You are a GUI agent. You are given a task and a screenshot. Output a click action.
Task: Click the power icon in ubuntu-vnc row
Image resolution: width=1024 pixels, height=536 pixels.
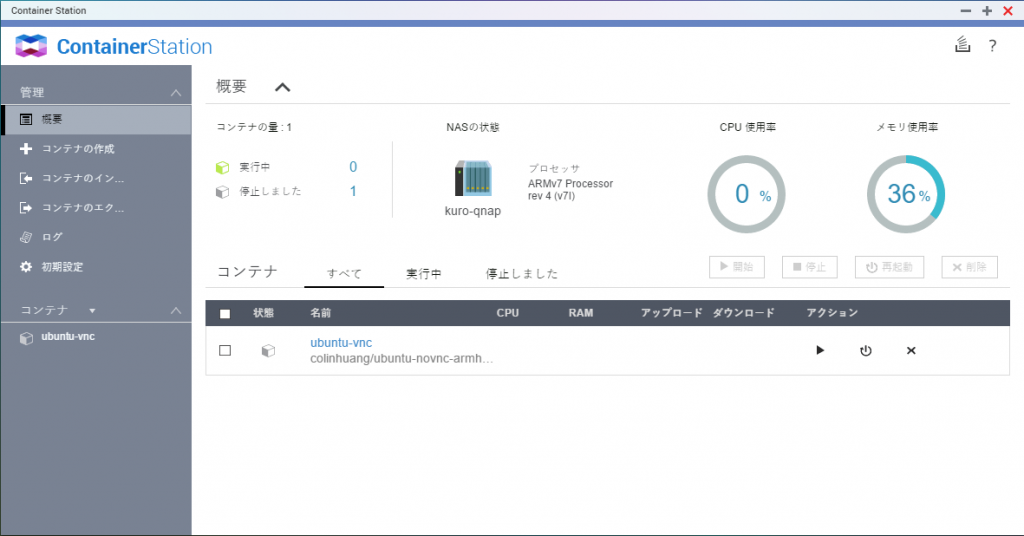[x=866, y=351]
